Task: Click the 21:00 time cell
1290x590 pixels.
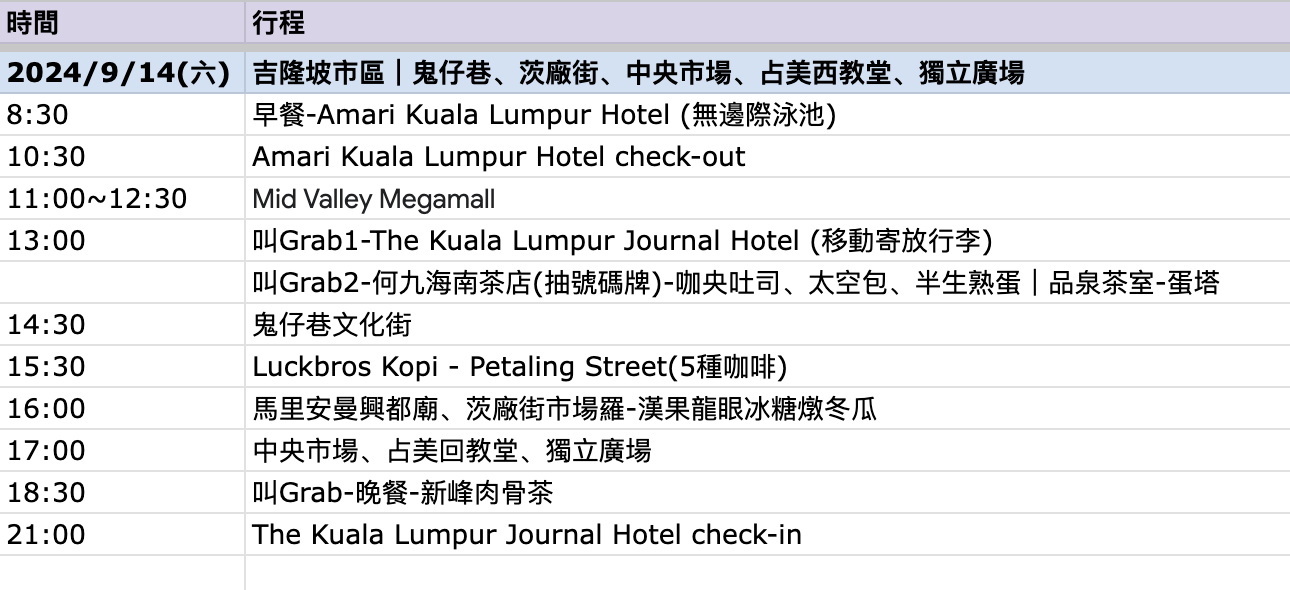Action: [122, 535]
